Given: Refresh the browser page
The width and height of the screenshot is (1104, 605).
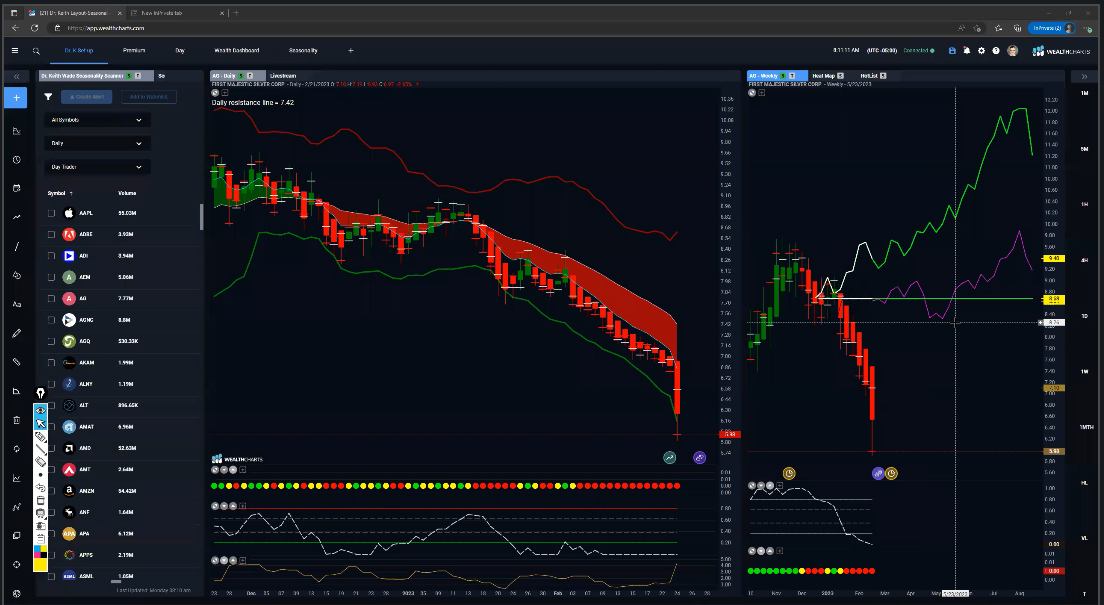Looking at the screenshot, I should [x=34, y=28].
